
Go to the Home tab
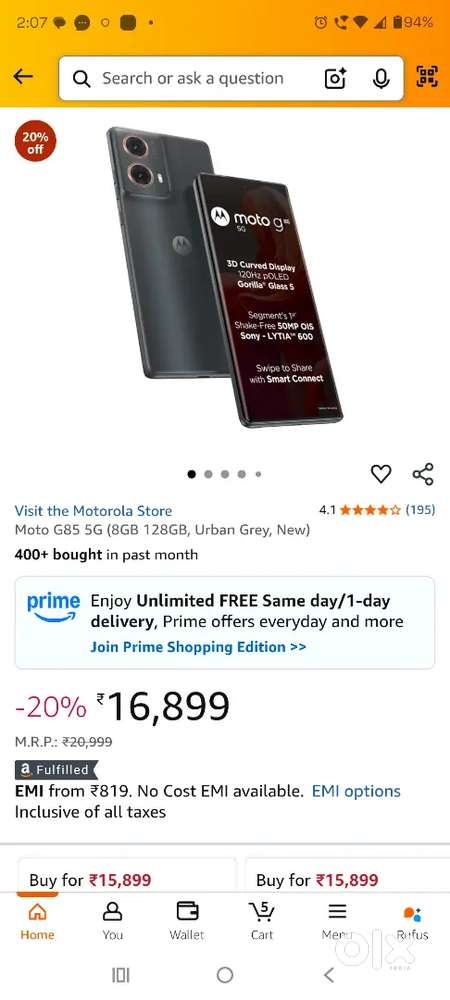point(38,920)
